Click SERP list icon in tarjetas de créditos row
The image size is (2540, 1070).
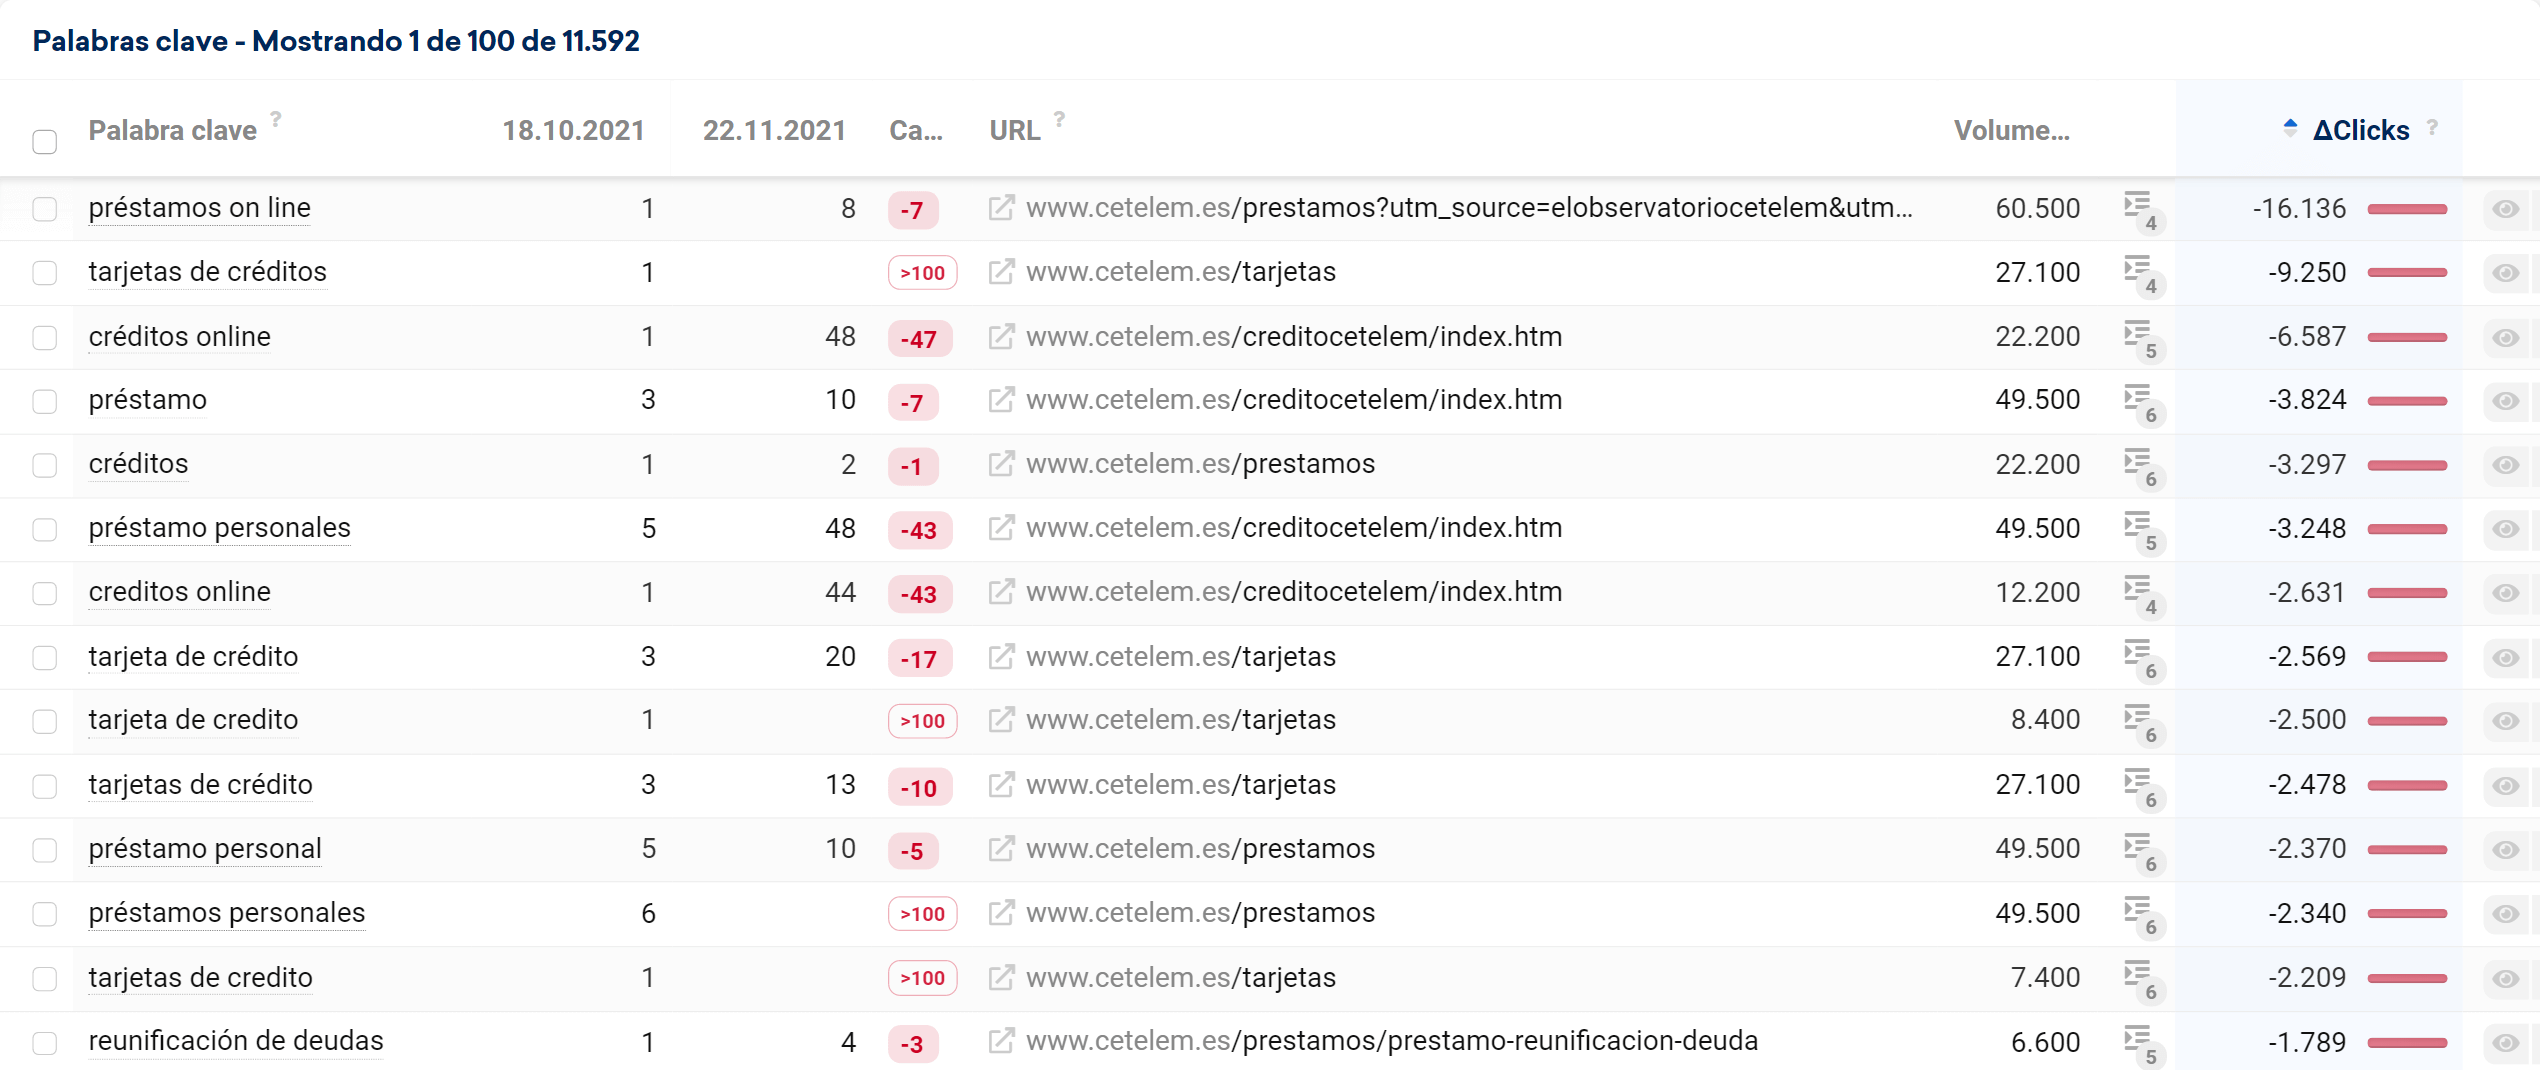point(2140,272)
